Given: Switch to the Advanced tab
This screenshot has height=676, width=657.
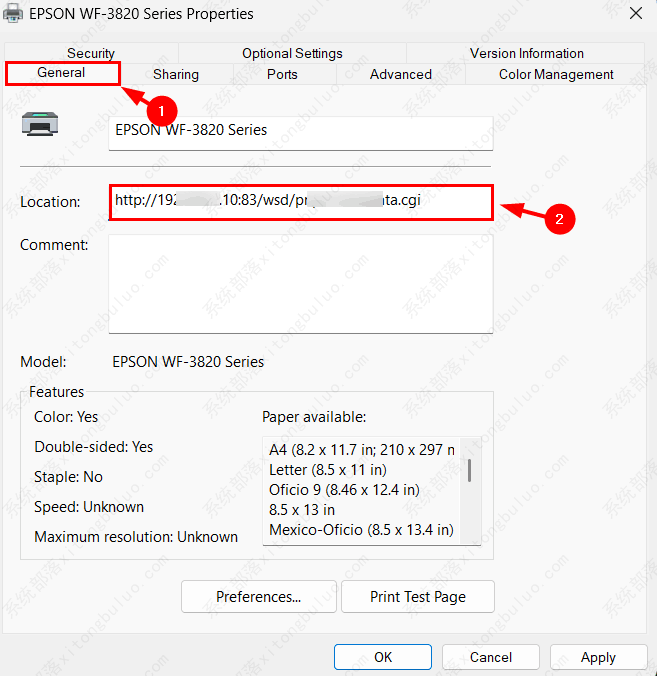Looking at the screenshot, I should 400,74.
